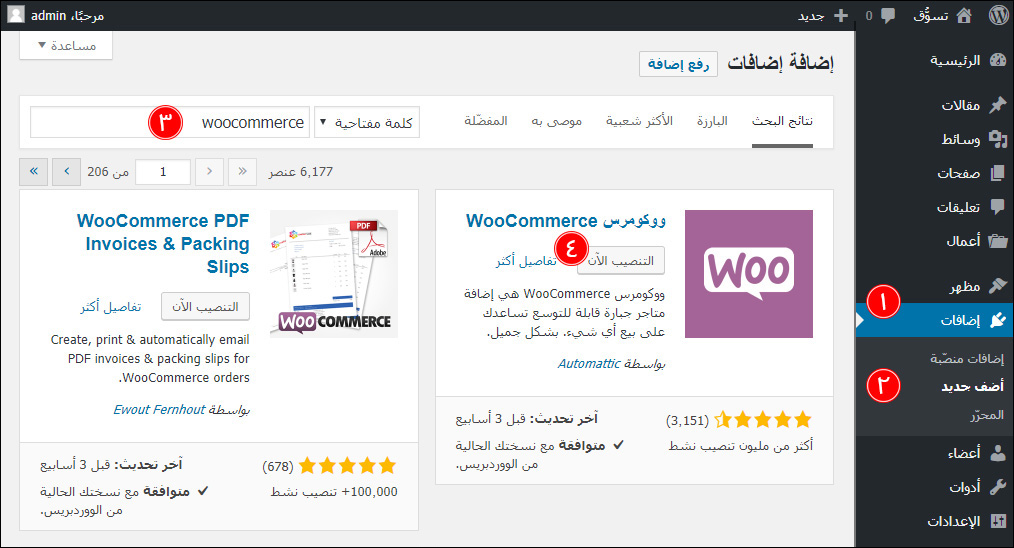Screen dimensions: 1014x548
Task: Click the comment icon beside تعليقات
Action: pyautogui.click(x=998, y=207)
